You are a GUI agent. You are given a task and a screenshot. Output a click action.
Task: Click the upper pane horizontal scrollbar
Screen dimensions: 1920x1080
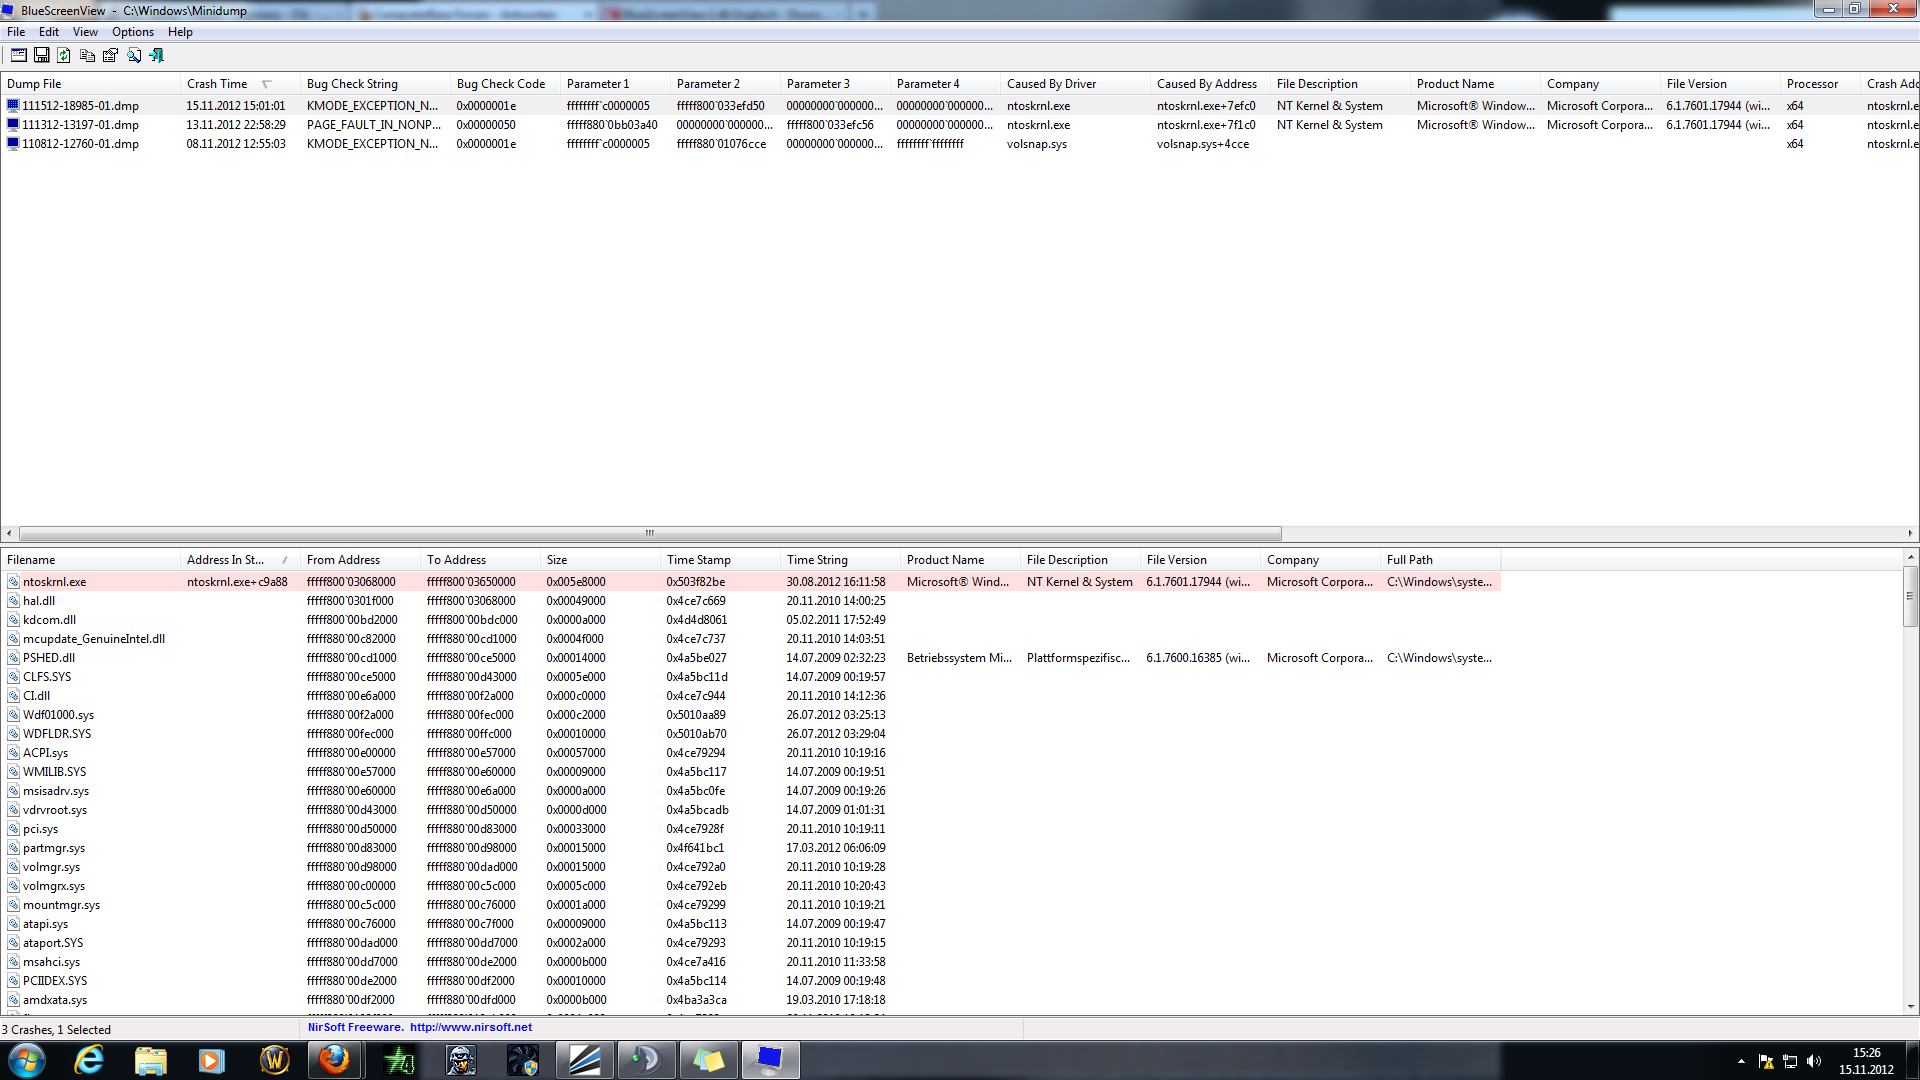(650, 533)
